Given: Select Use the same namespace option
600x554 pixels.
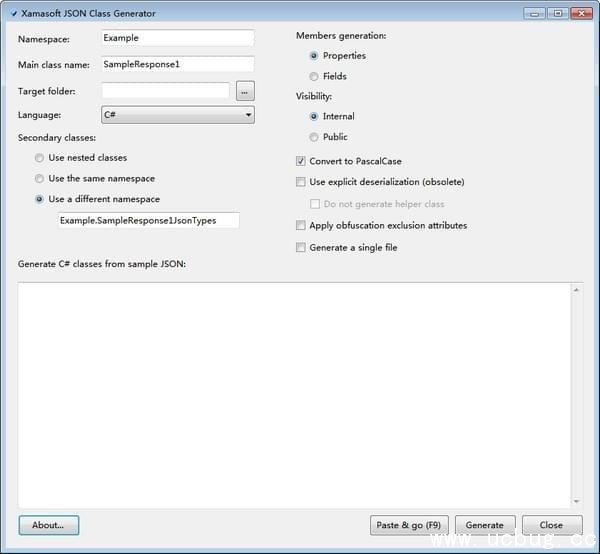Looking at the screenshot, I should (39, 179).
